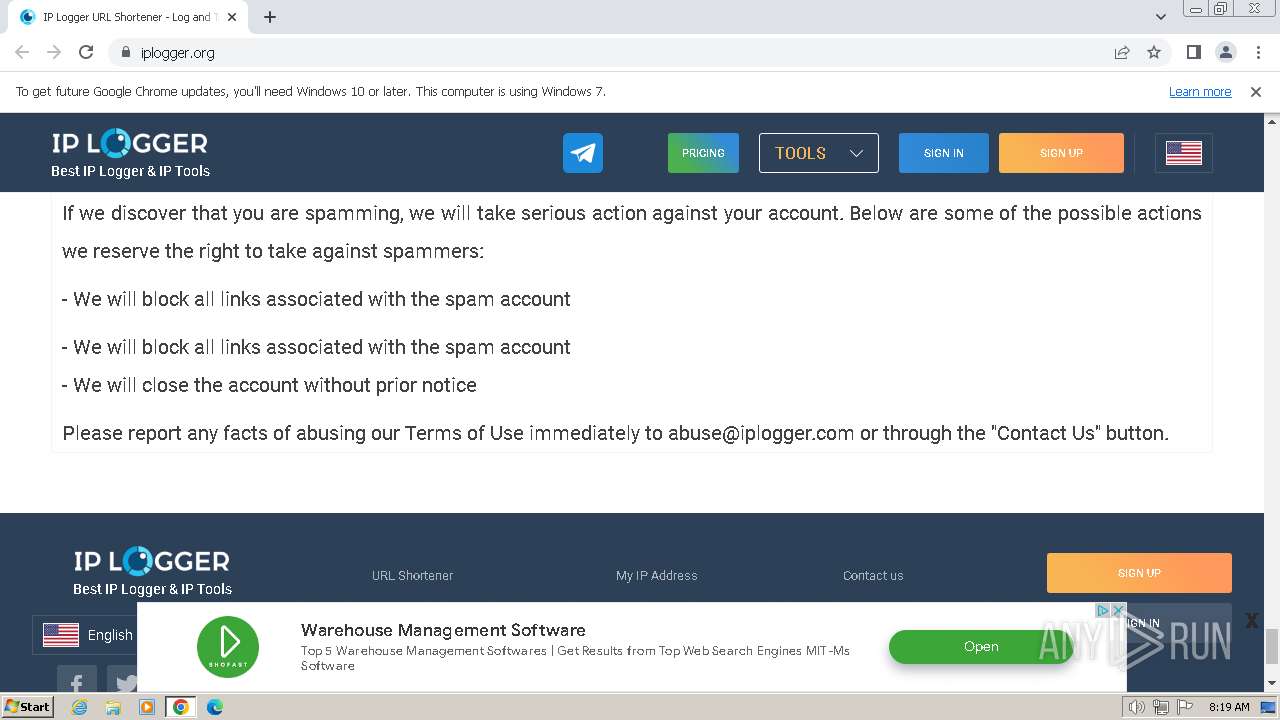Share this page via address bar icon
Image resolution: width=1280 pixels, height=720 pixels.
point(1122,52)
